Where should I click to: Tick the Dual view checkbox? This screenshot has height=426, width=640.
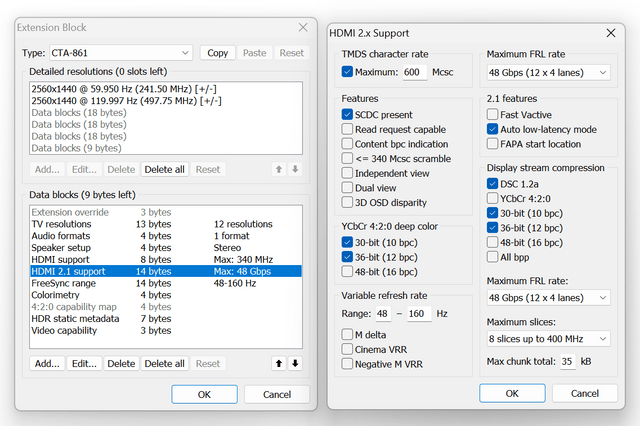(347, 188)
